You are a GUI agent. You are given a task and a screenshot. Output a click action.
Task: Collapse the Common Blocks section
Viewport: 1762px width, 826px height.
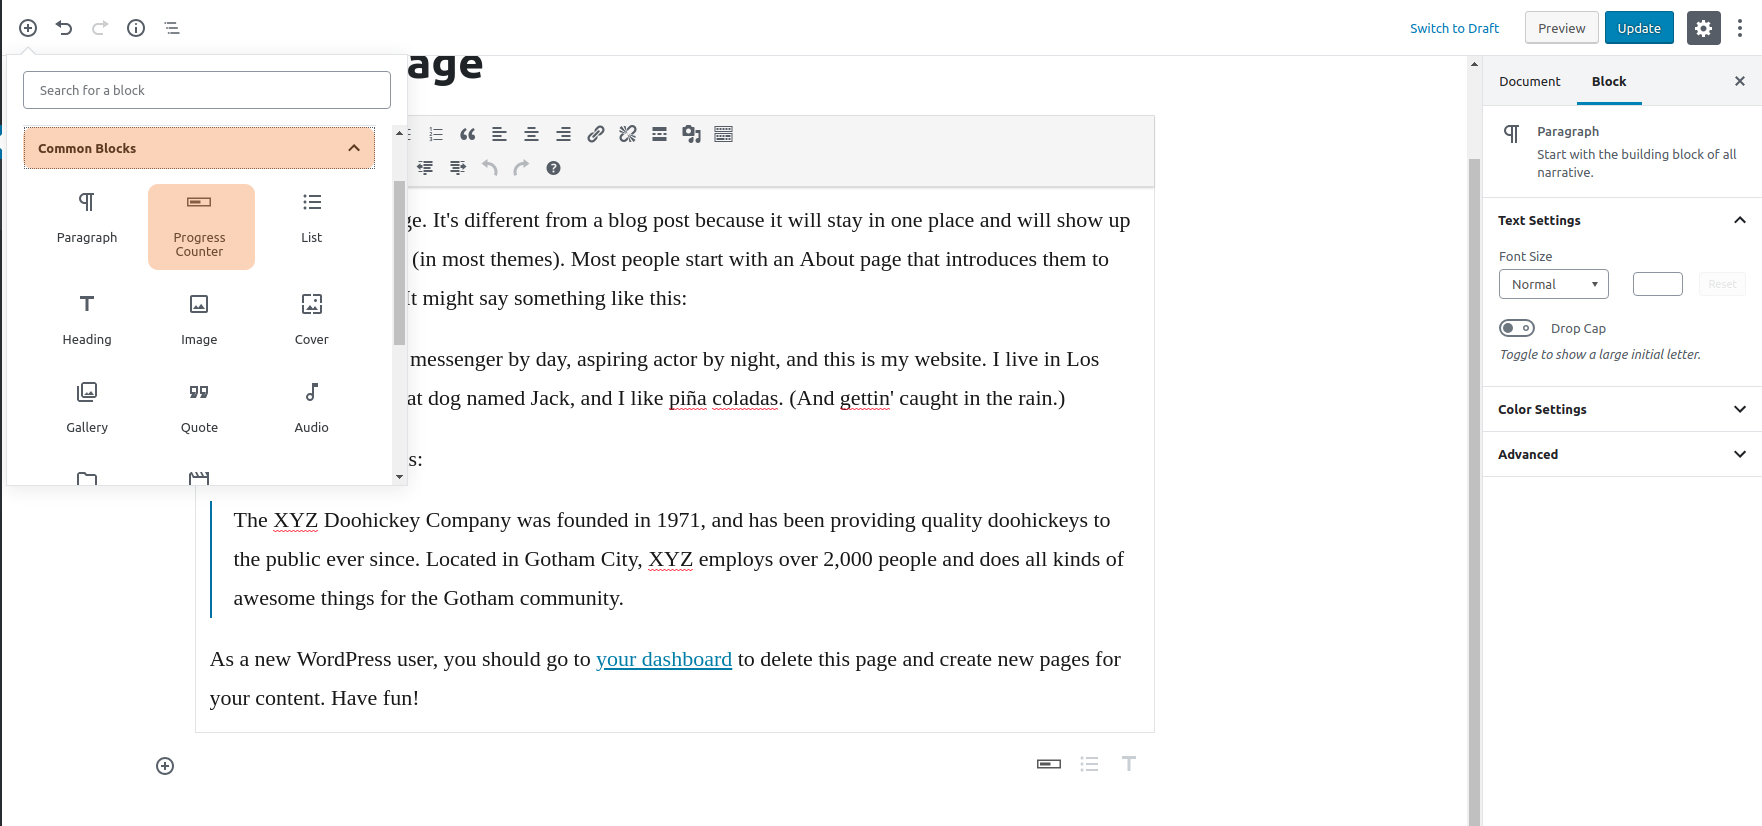[x=199, y=148]
